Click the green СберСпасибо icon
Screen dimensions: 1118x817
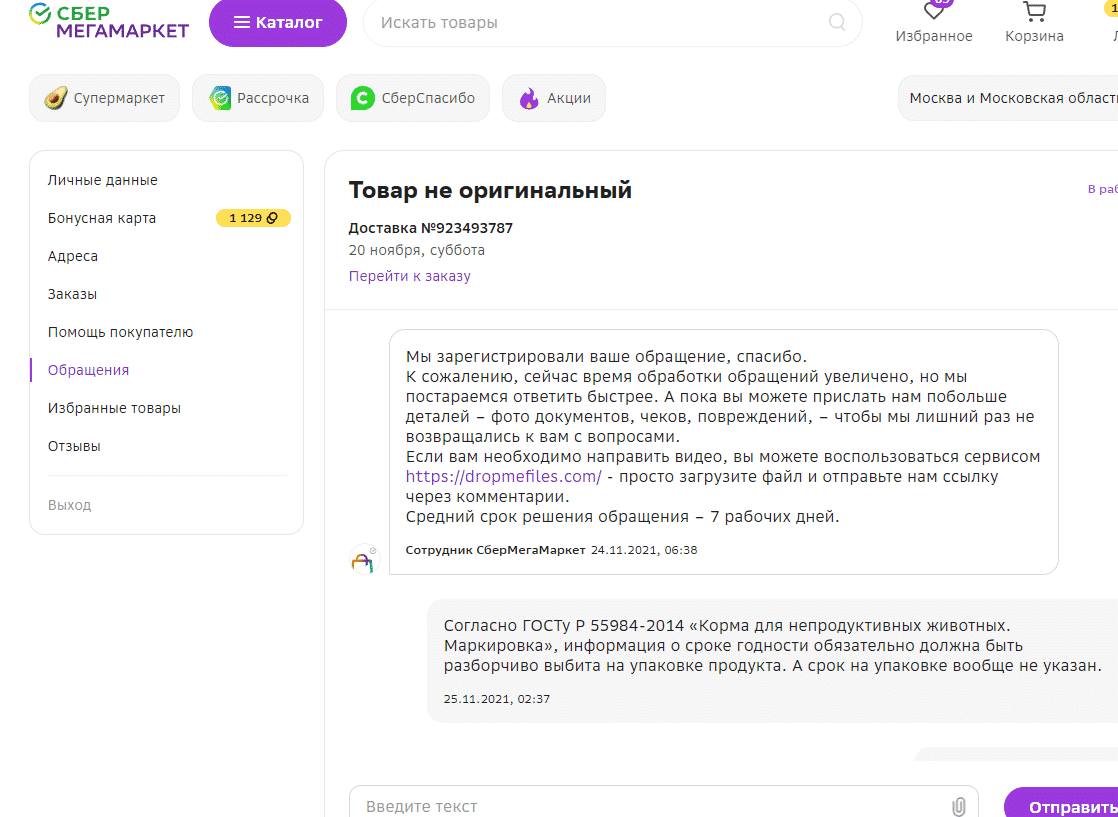pyautogui.click(x=363, y=98)
